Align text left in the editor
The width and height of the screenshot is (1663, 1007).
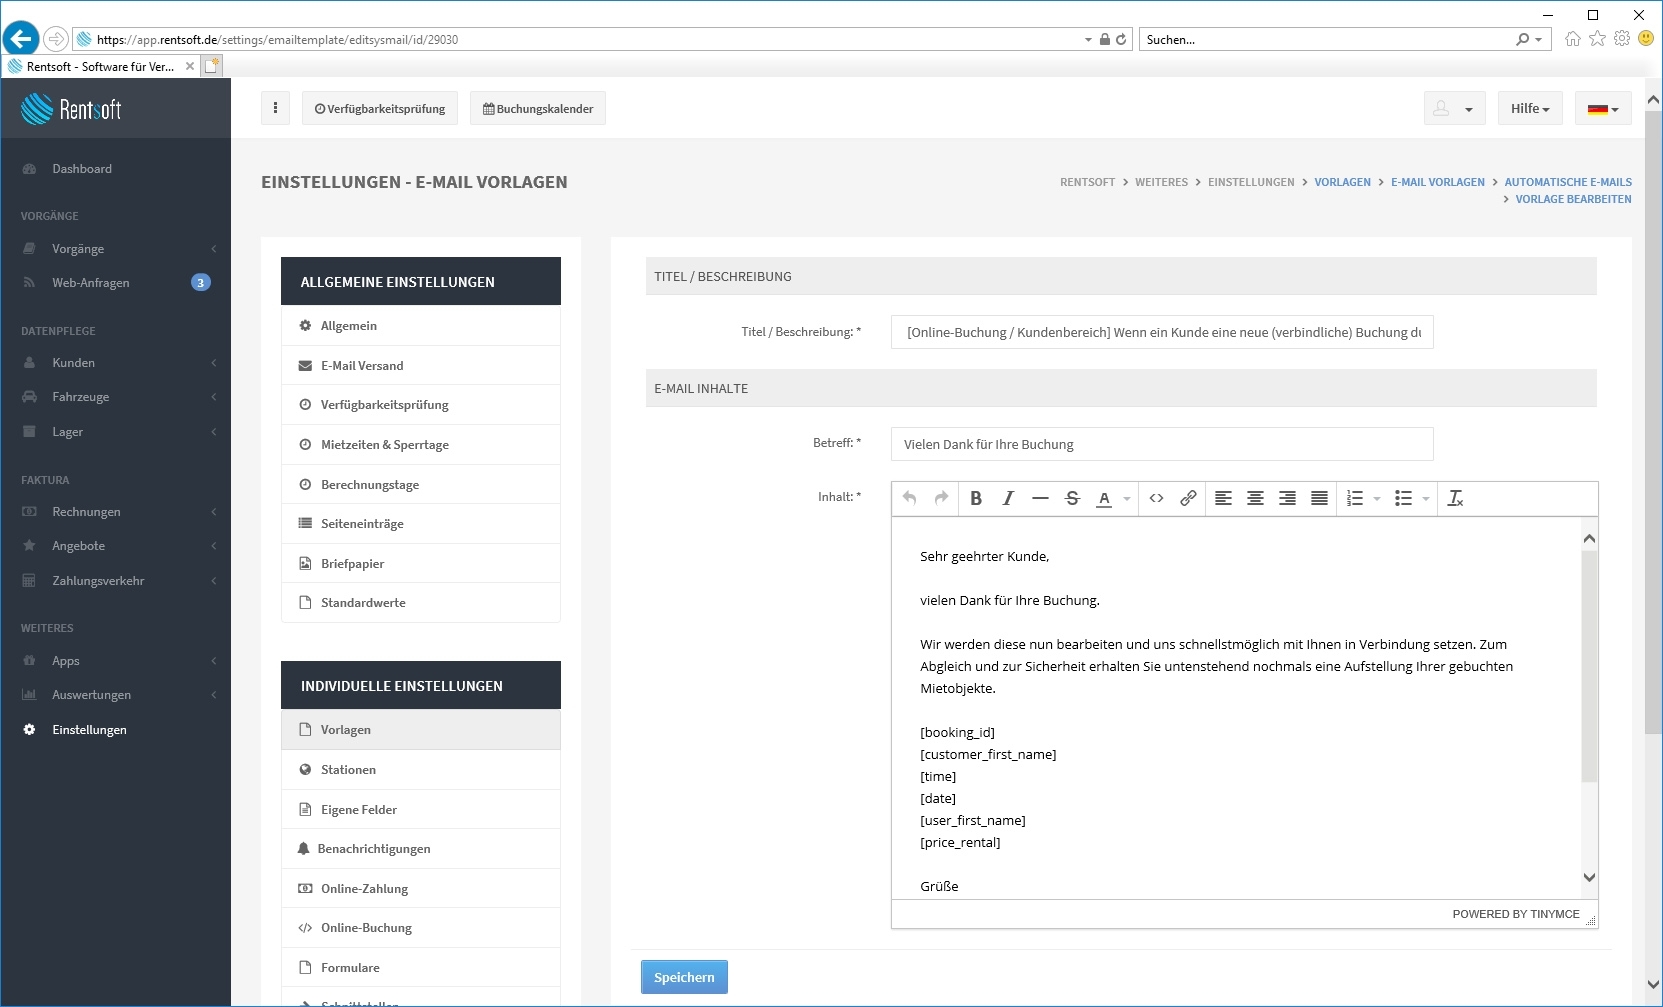pyautogui.click(x=1223, y=498)
